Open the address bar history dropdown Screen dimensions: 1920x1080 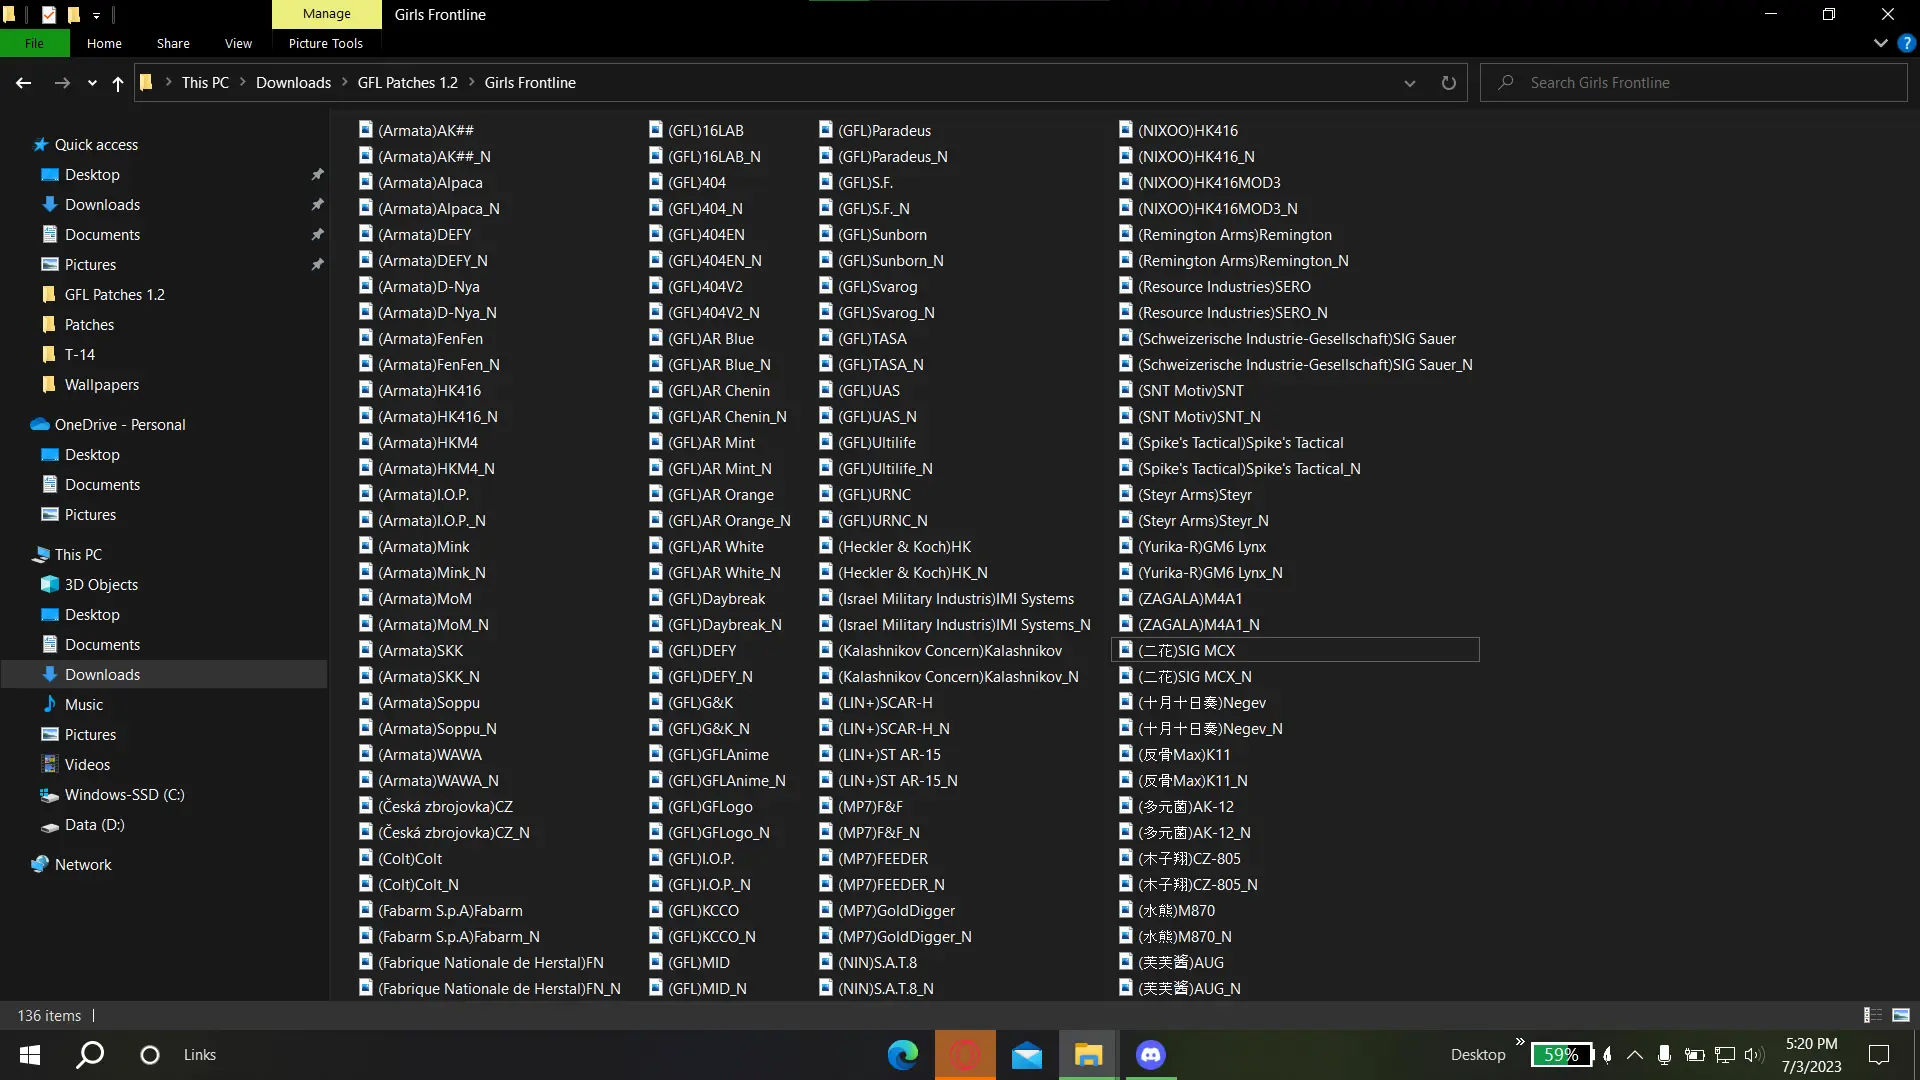(1410, 83)
